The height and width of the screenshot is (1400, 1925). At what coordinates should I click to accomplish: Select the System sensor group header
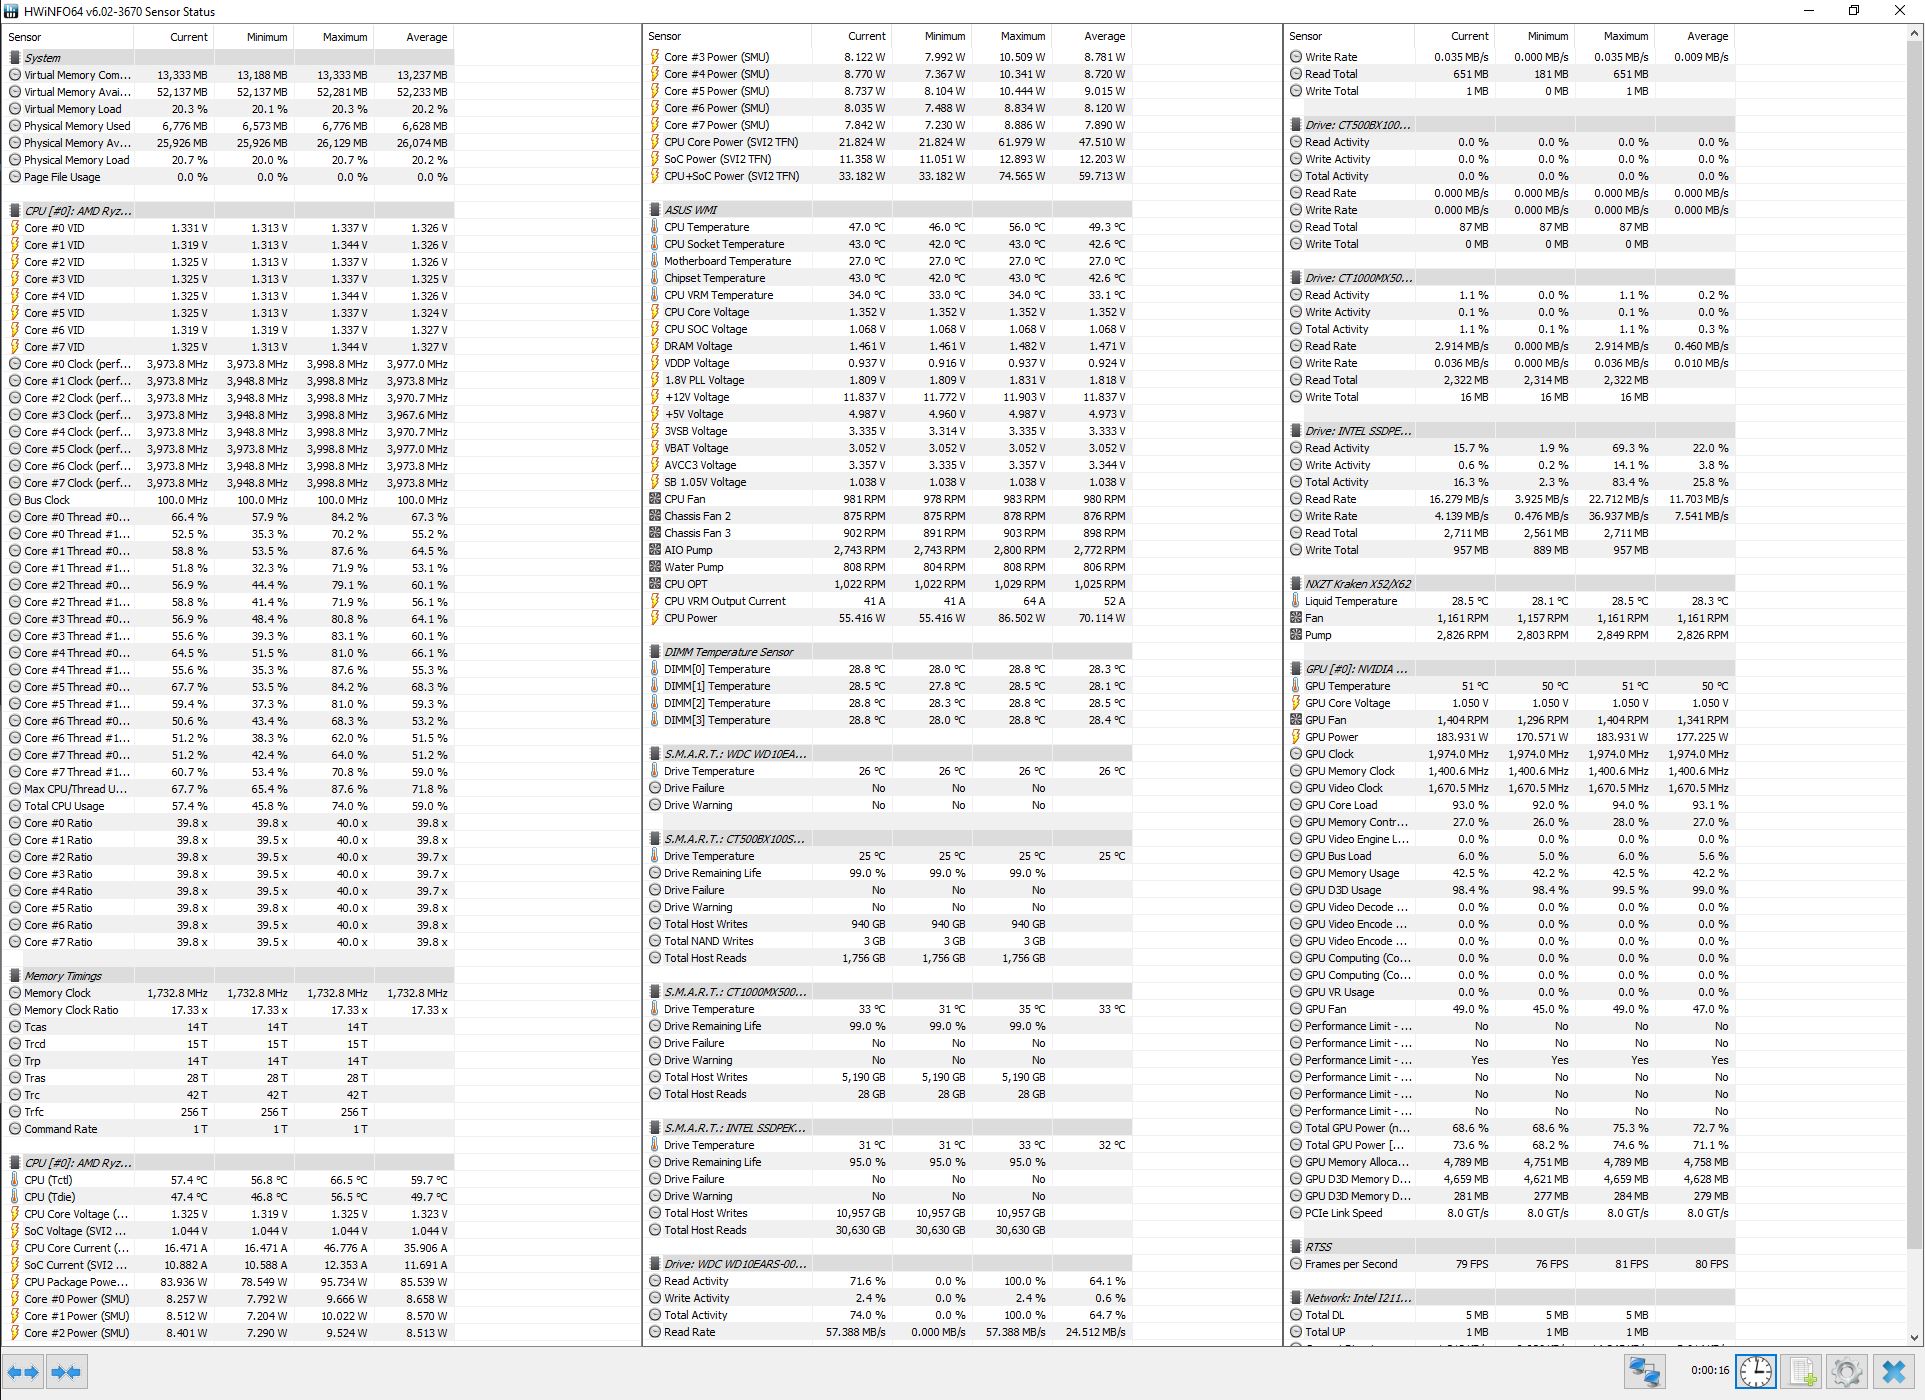tap(43, 58)
